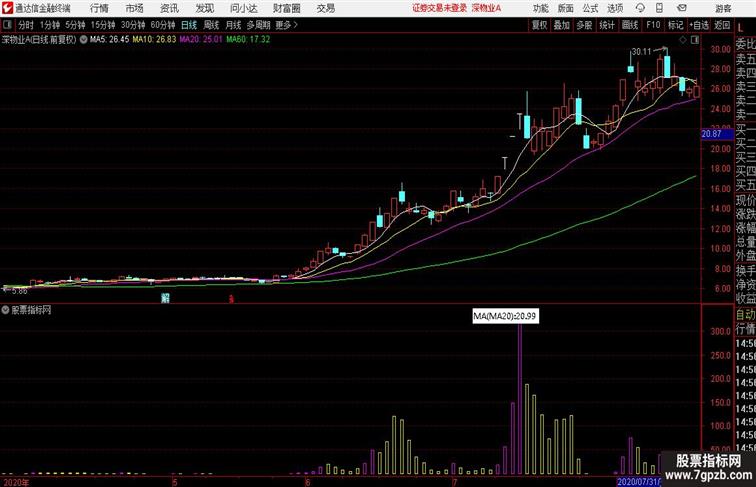Click the 多股 toolbar button
756x487 pixels.
click(584, 25)
